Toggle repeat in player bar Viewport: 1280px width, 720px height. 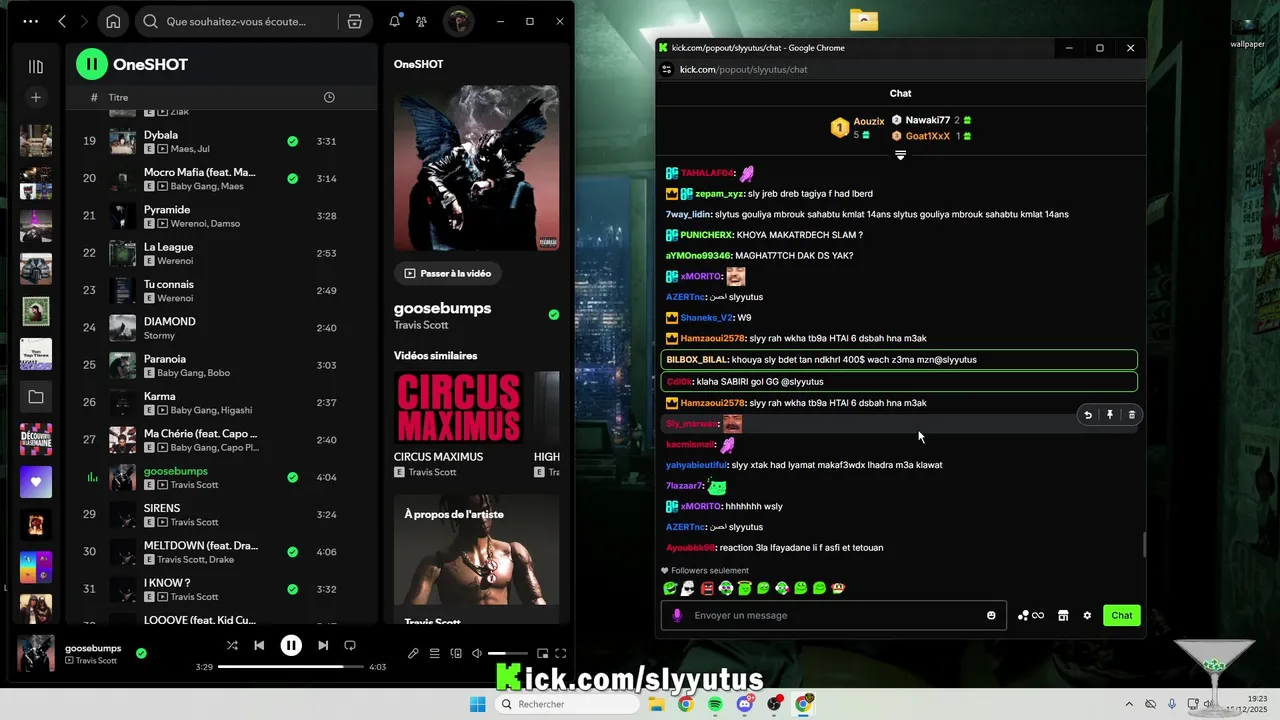350,645
